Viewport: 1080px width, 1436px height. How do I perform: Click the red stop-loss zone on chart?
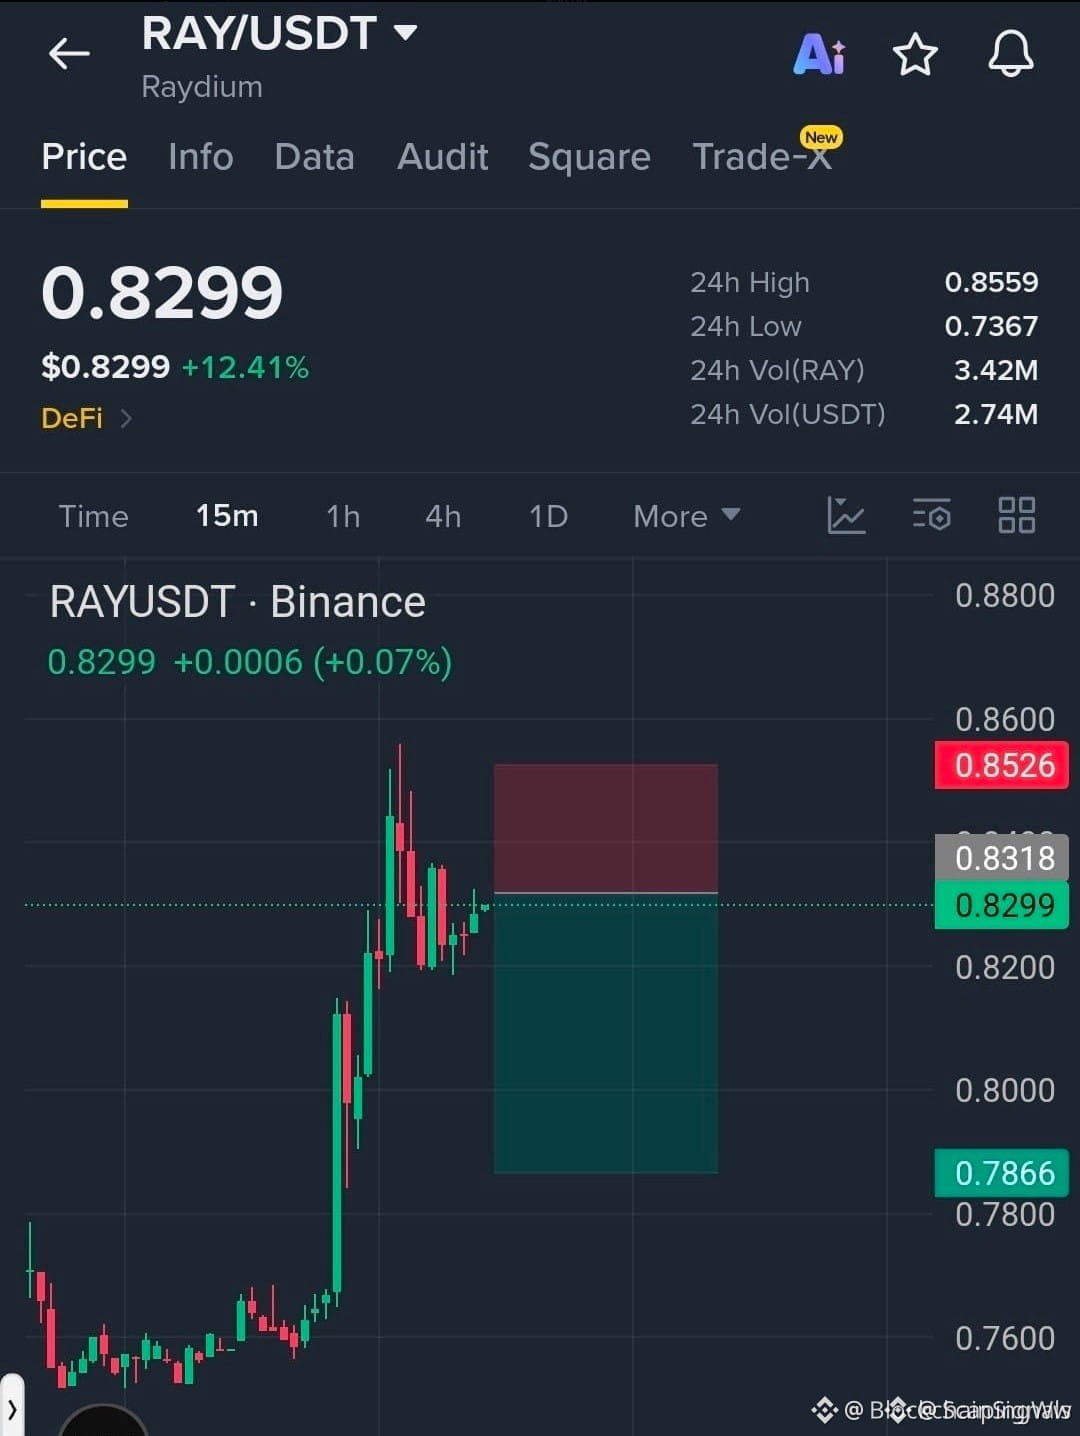[606, 828]
